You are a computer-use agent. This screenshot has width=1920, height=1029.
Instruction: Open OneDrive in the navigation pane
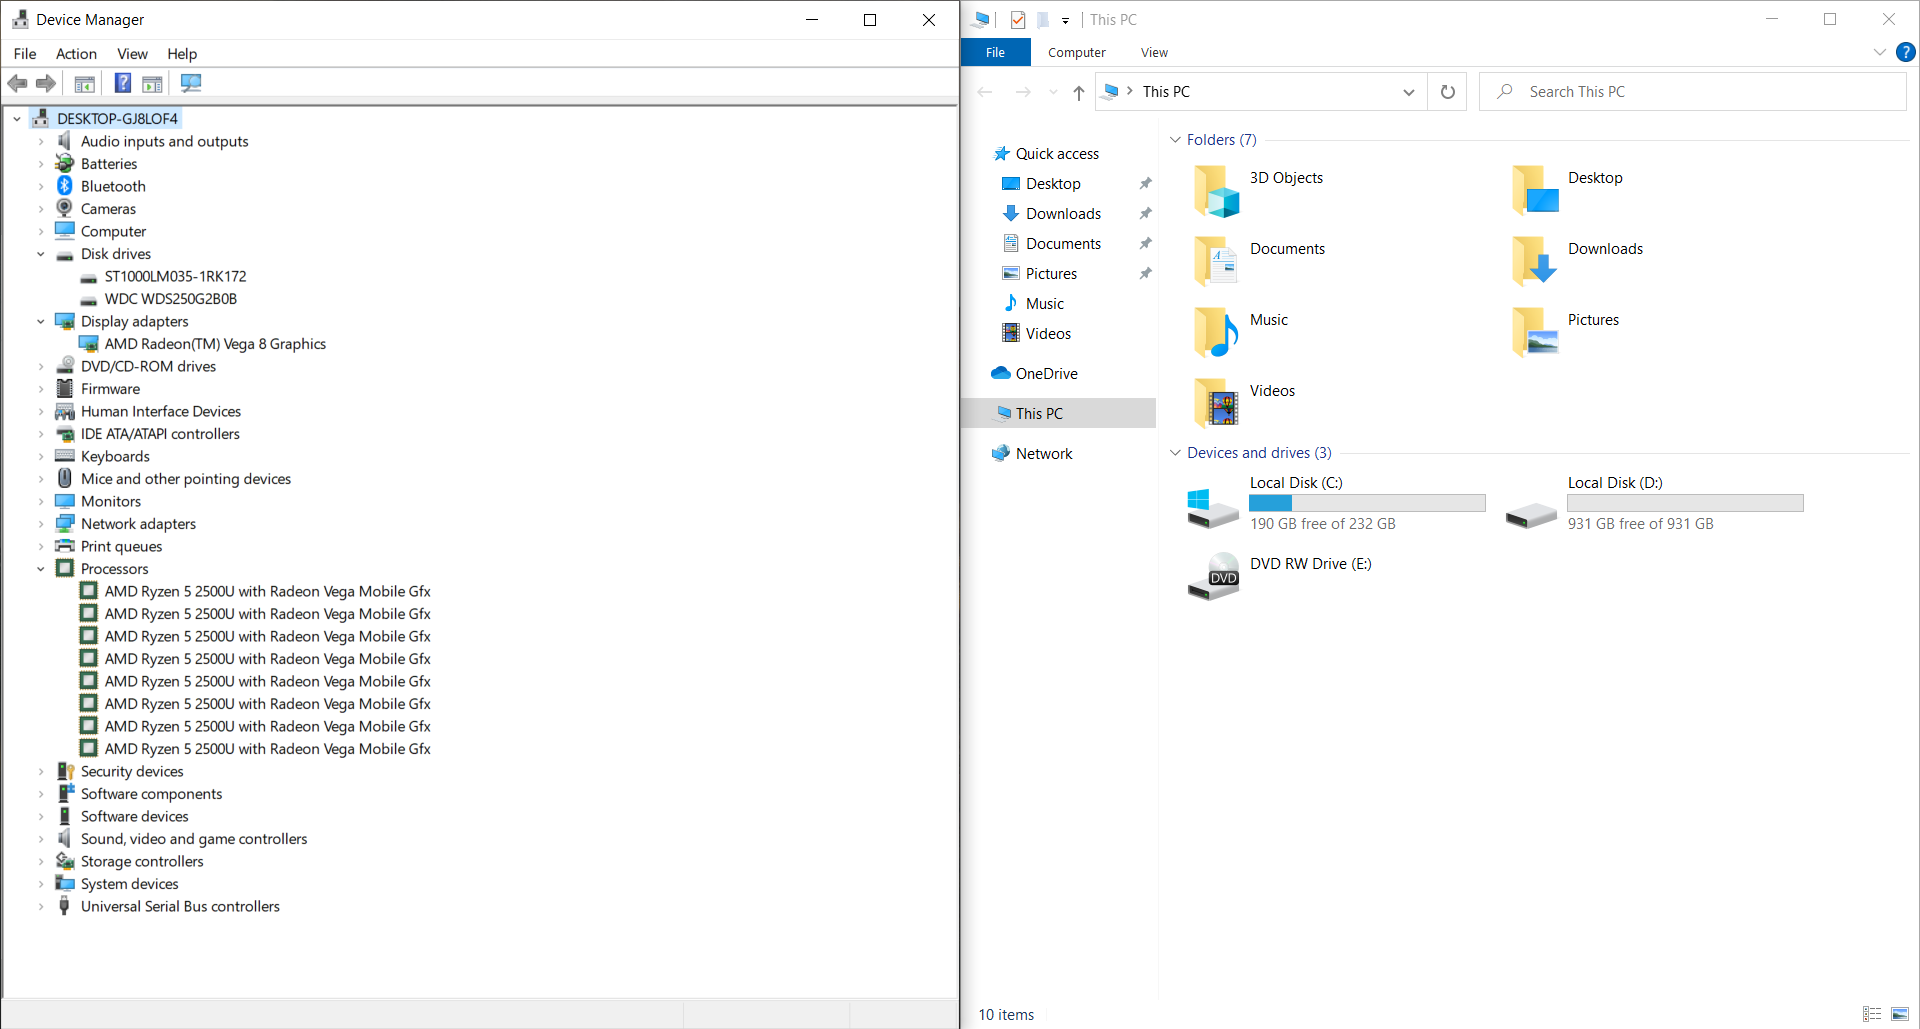pos(1046,373)
